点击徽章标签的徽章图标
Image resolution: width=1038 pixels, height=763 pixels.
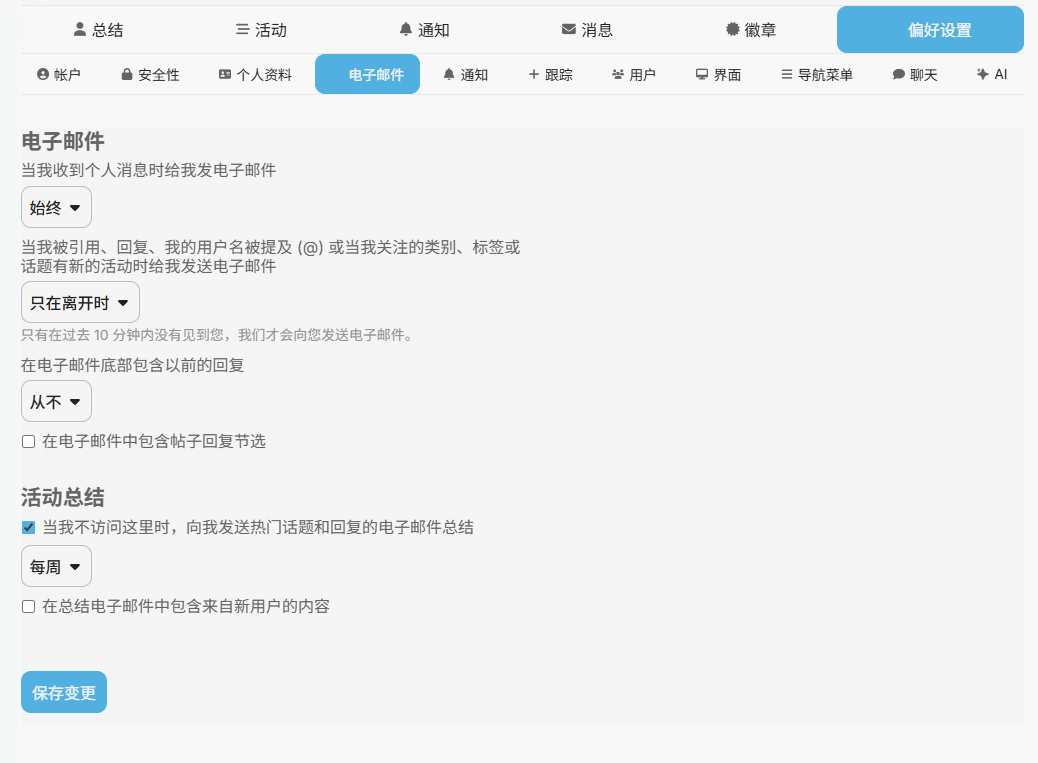(x=732, y=30)
